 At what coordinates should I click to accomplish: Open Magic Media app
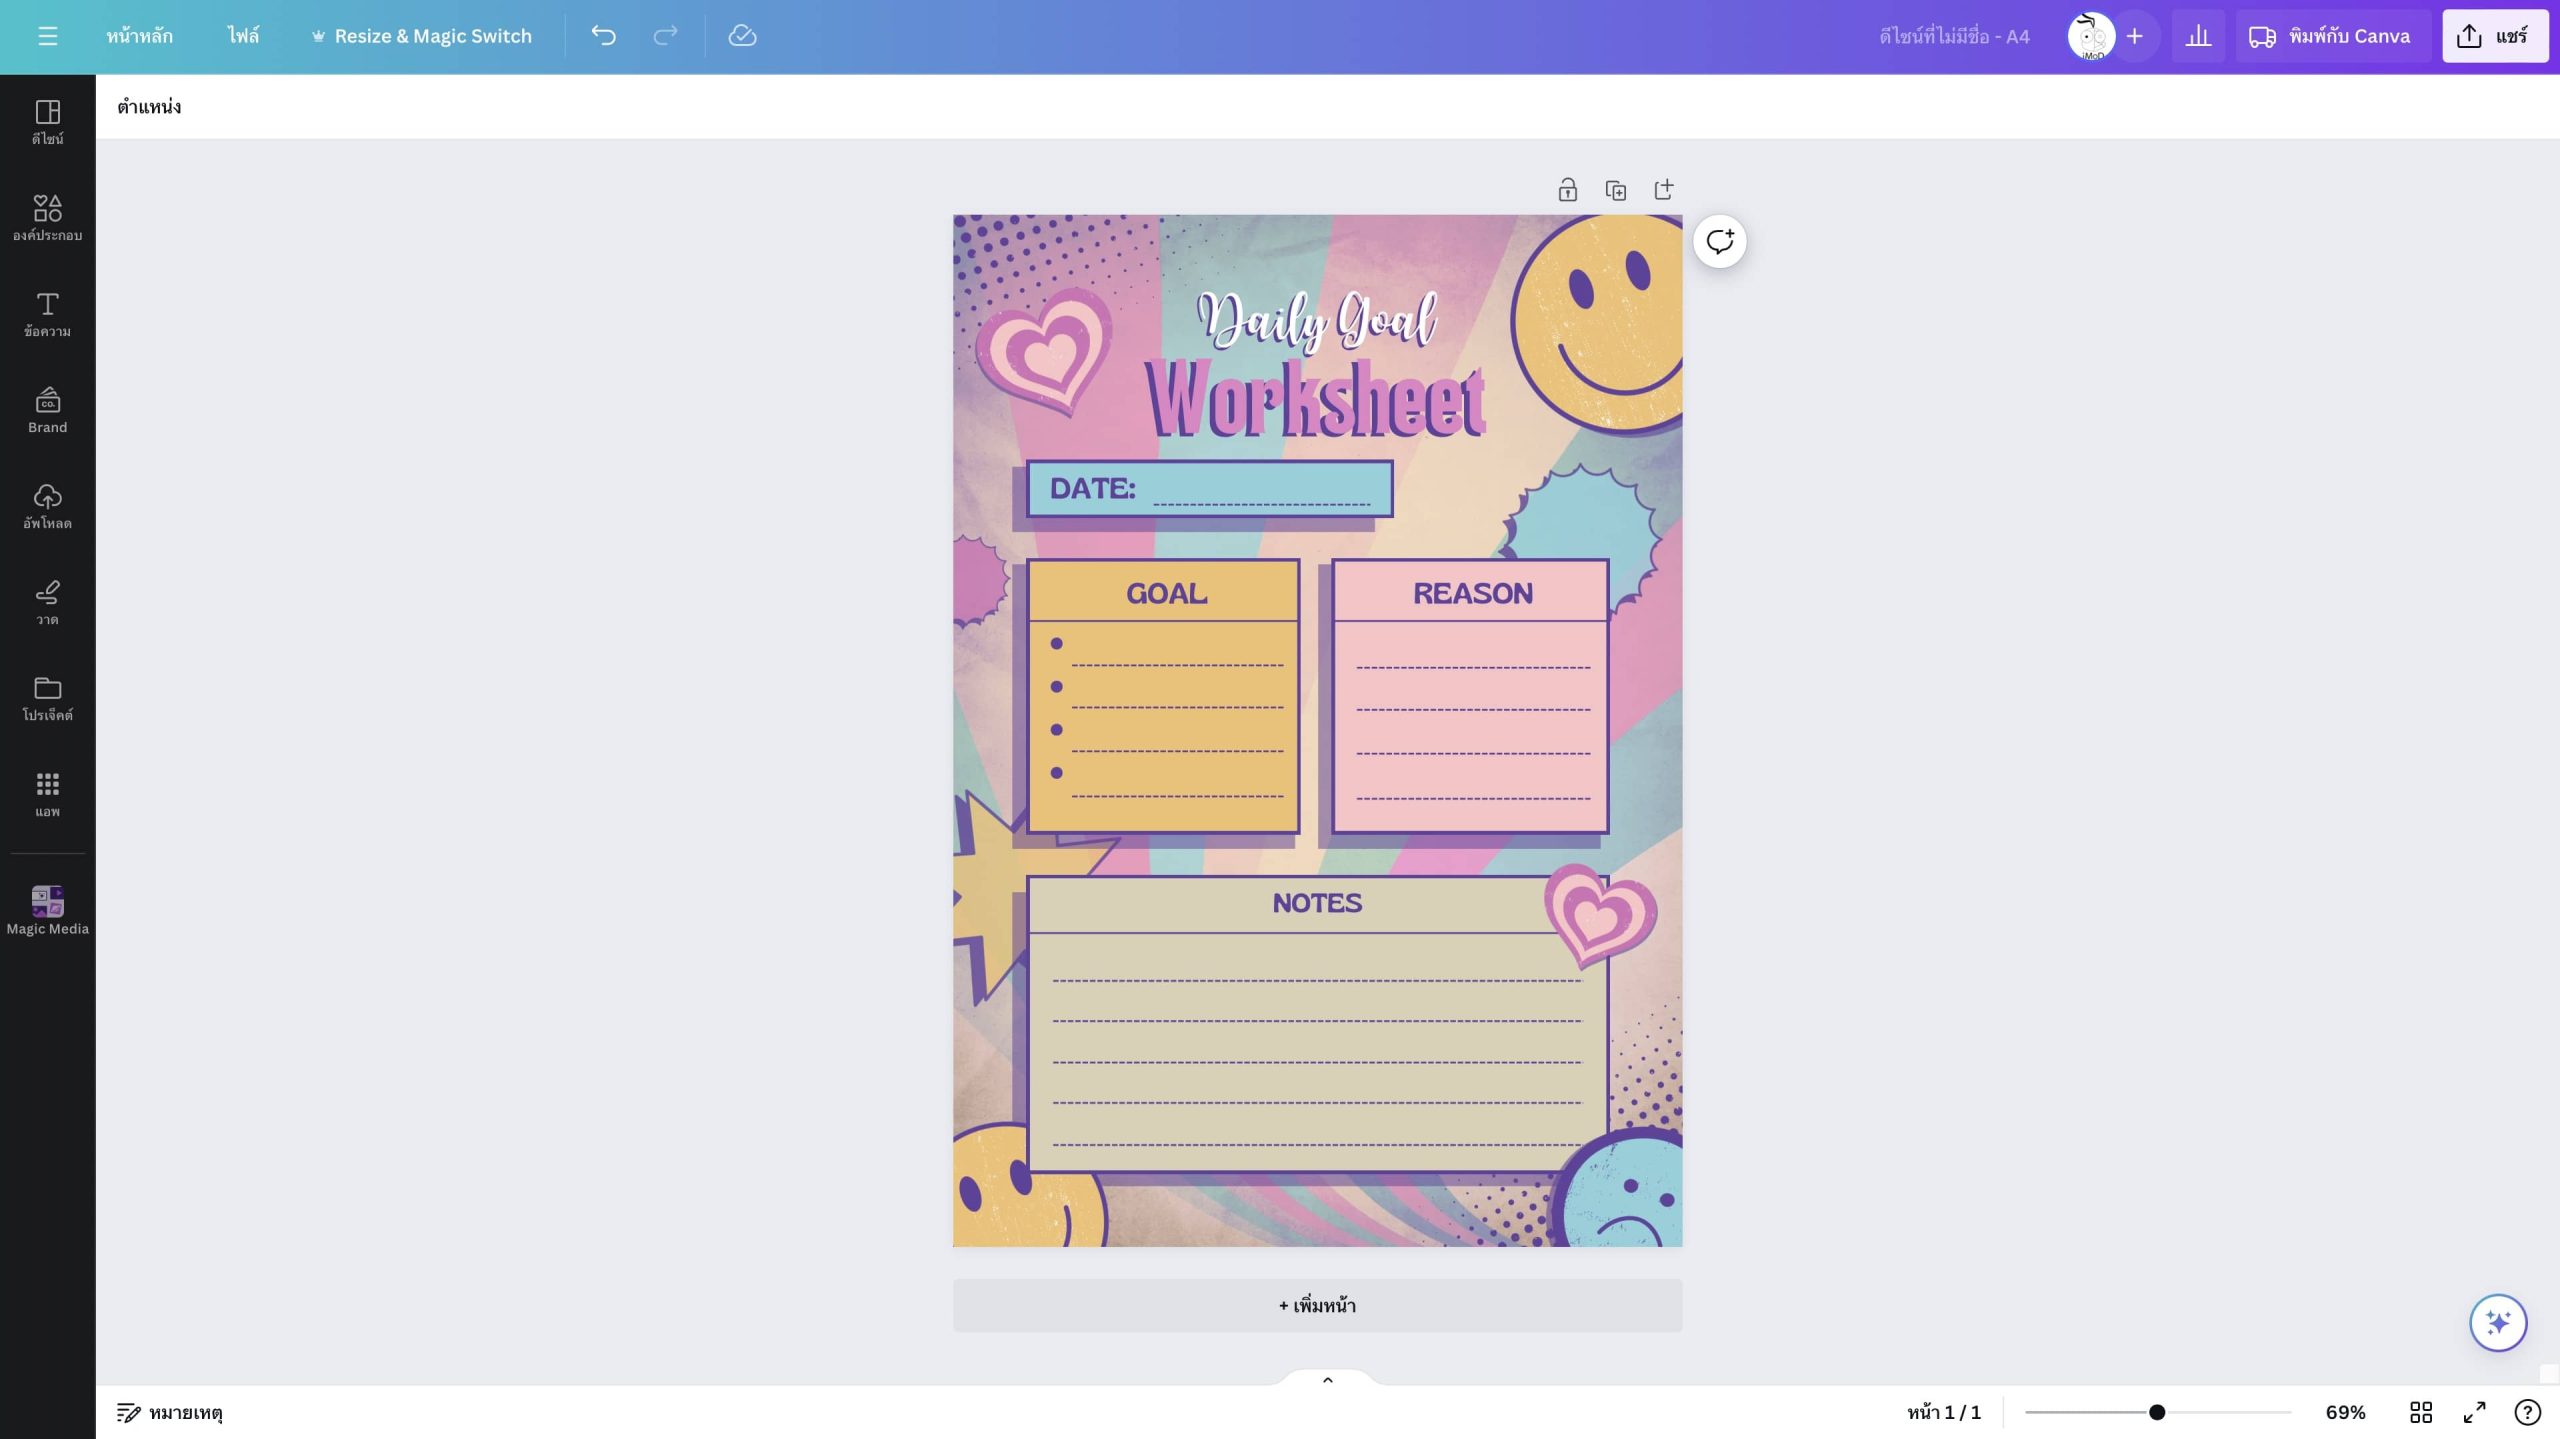47,910
